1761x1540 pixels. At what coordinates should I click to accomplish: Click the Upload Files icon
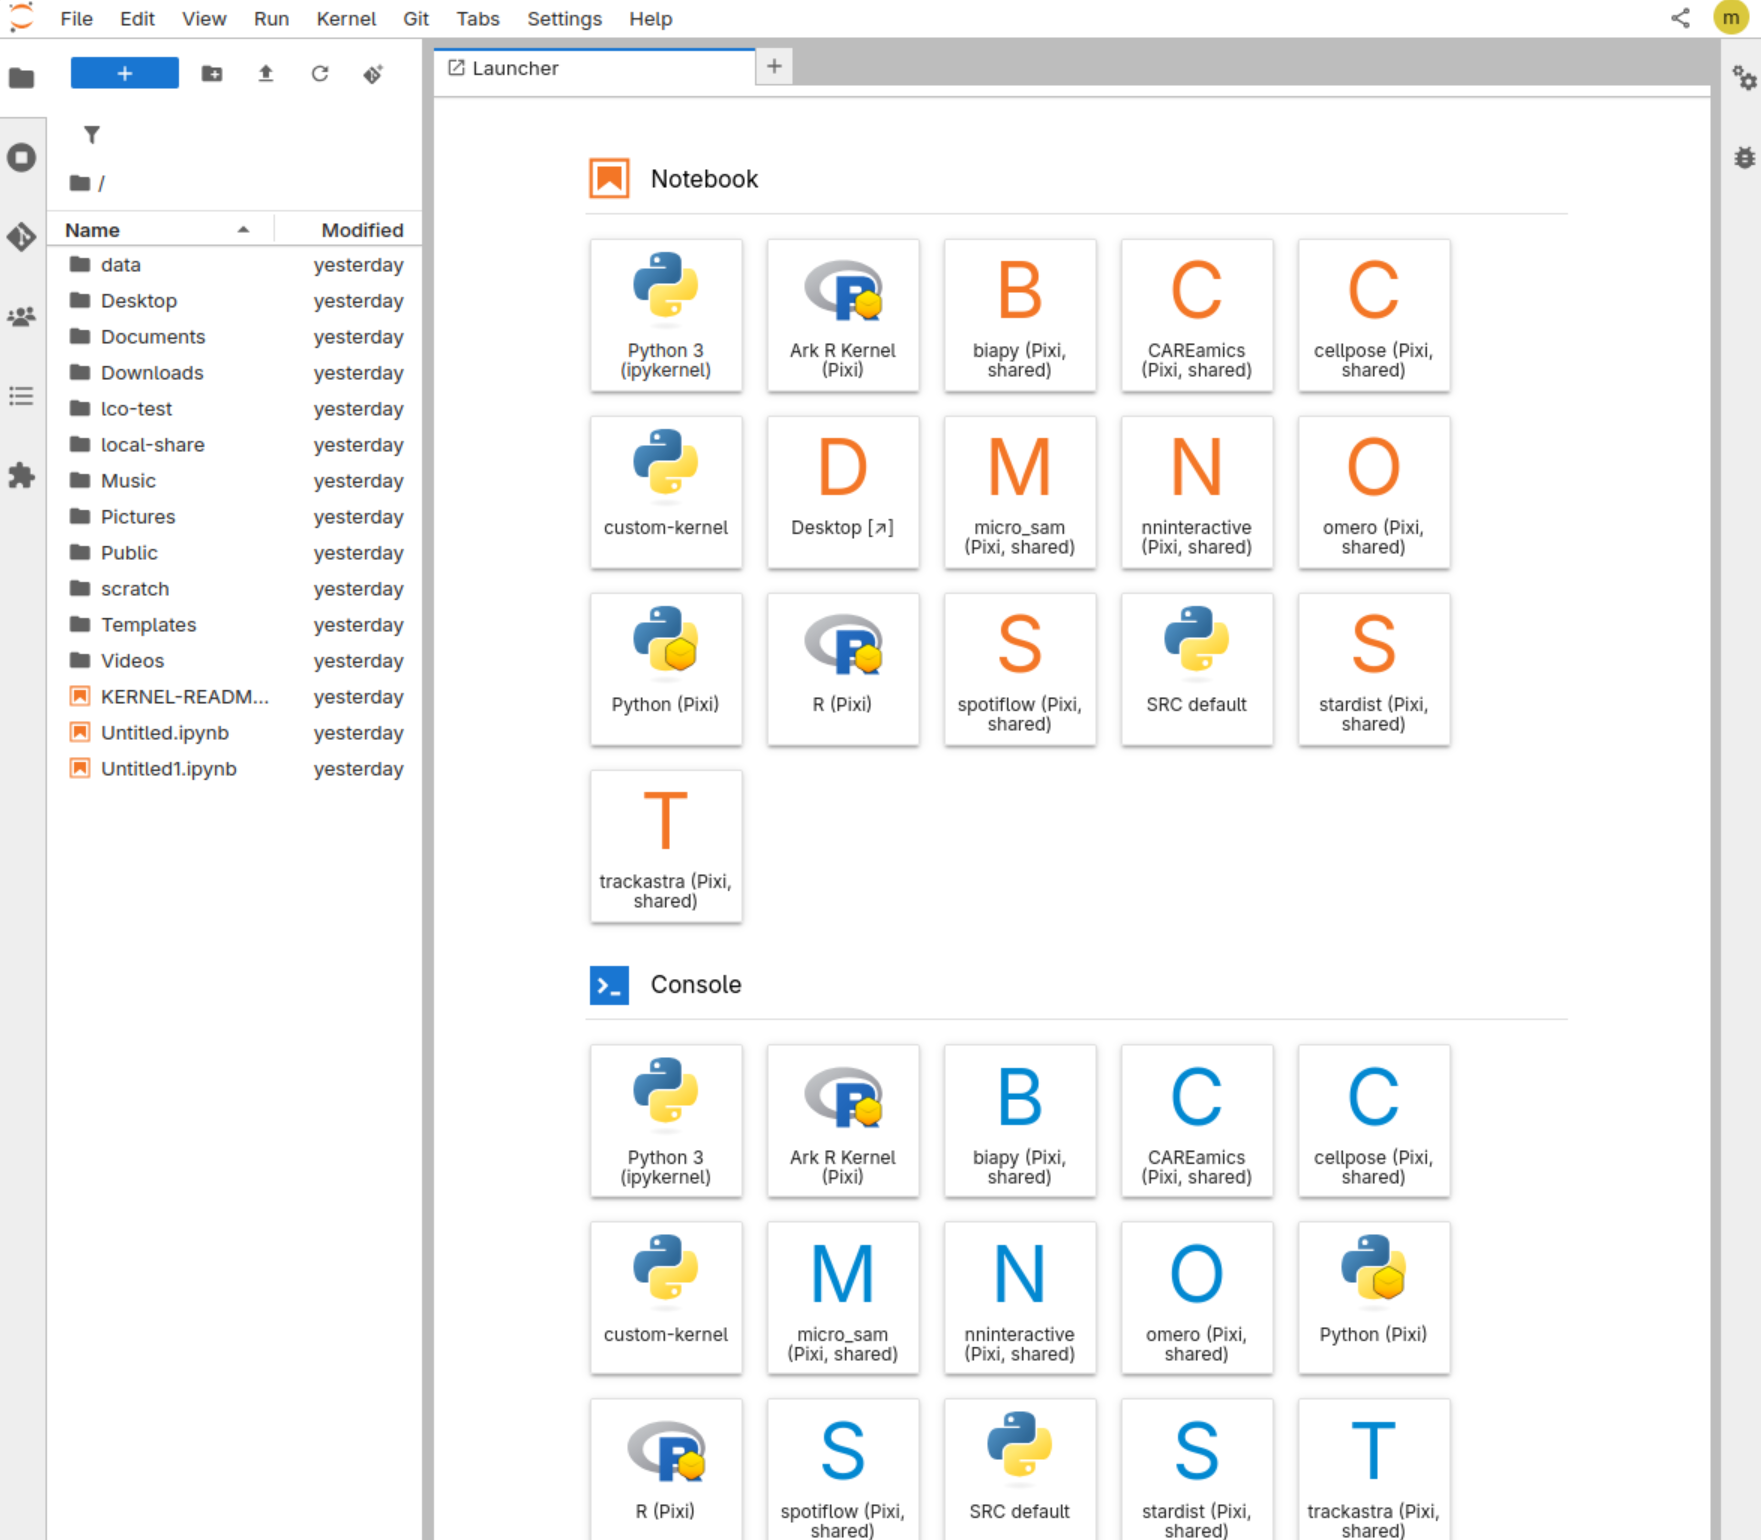click(266, 73)
